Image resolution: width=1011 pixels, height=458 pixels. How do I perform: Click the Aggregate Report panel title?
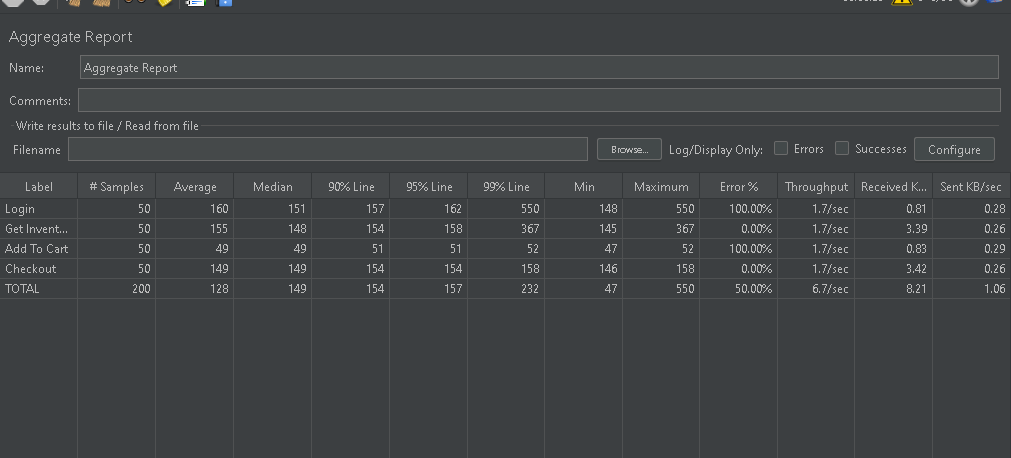[x=70, y=37]
